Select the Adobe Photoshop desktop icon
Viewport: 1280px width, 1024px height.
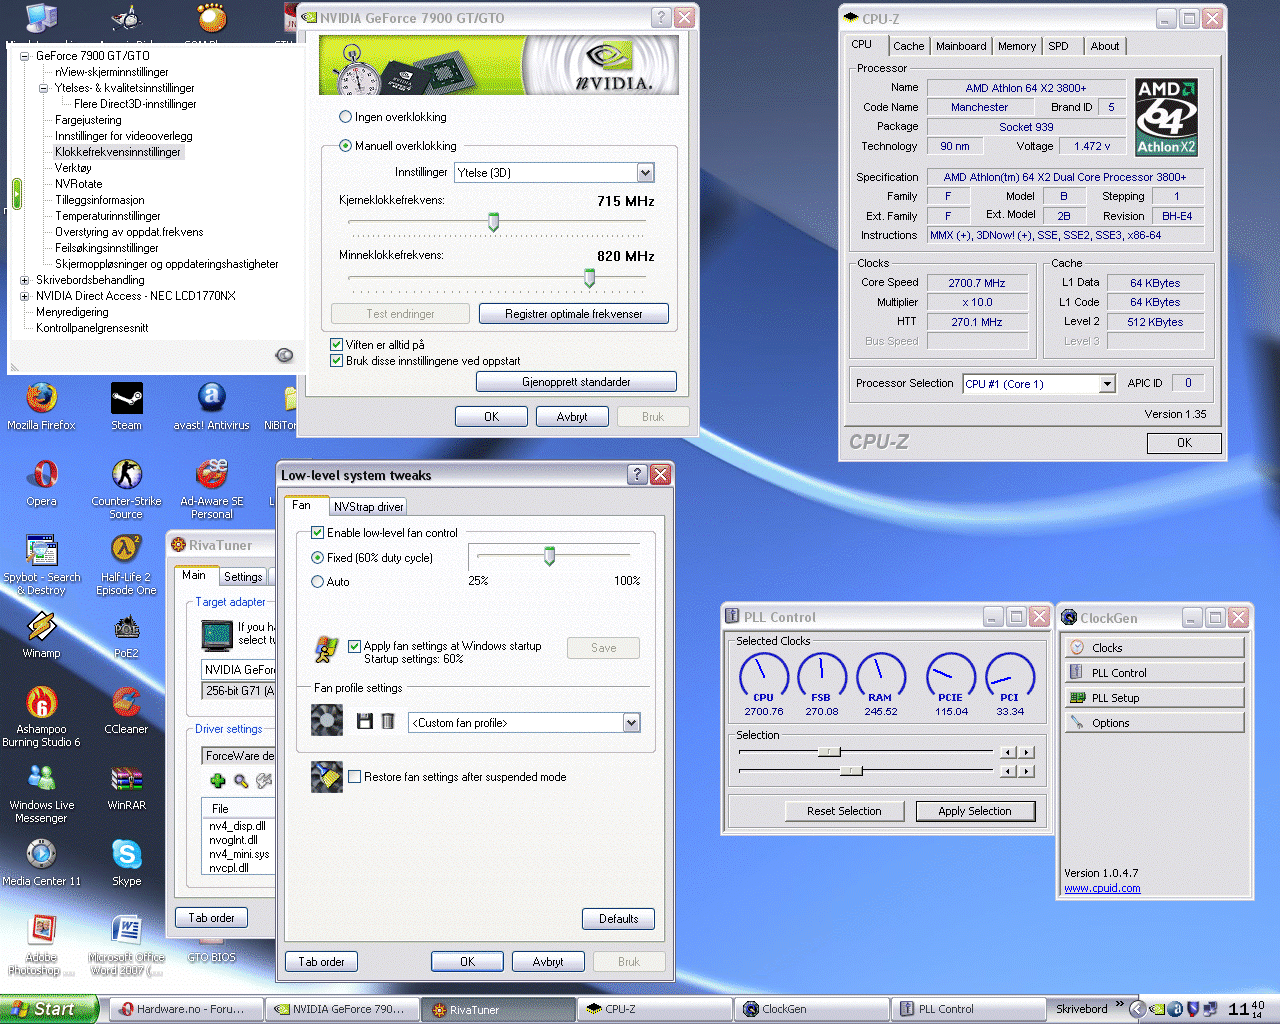(41, 945)
